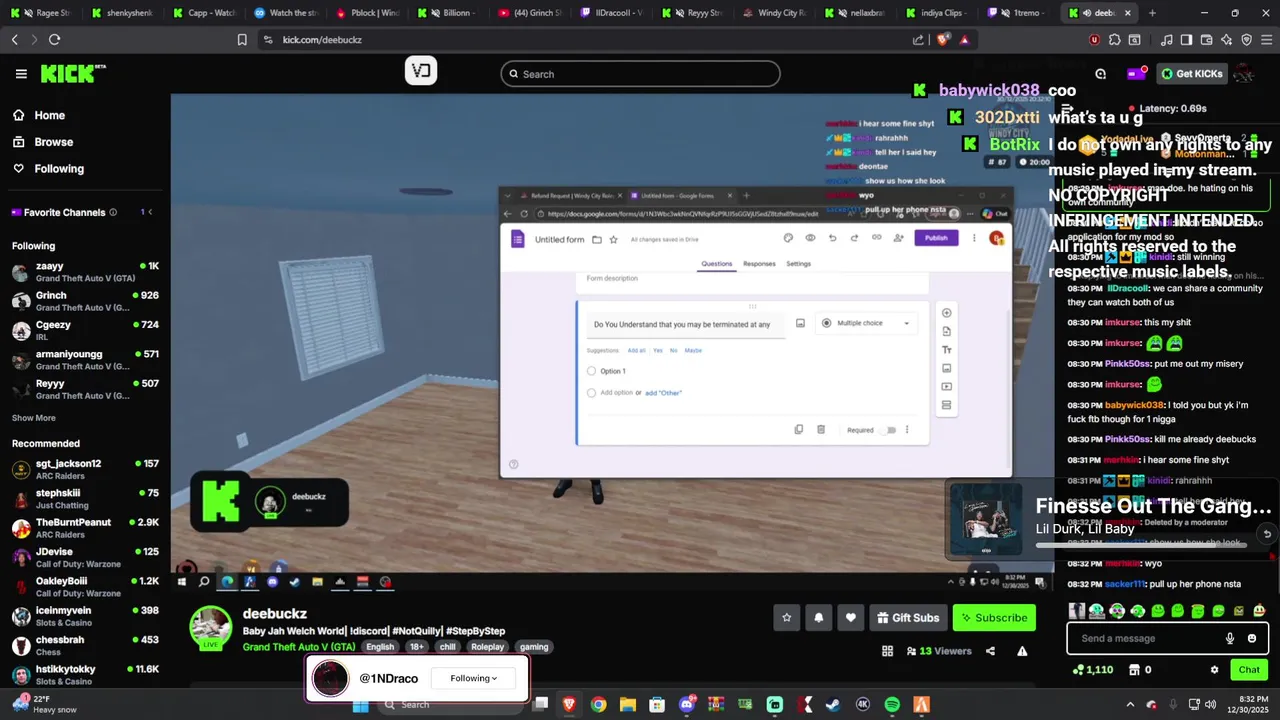Viewport: 1280px width, 720px height.
Task: Click the browser back arrow
Action: [14, 39]
